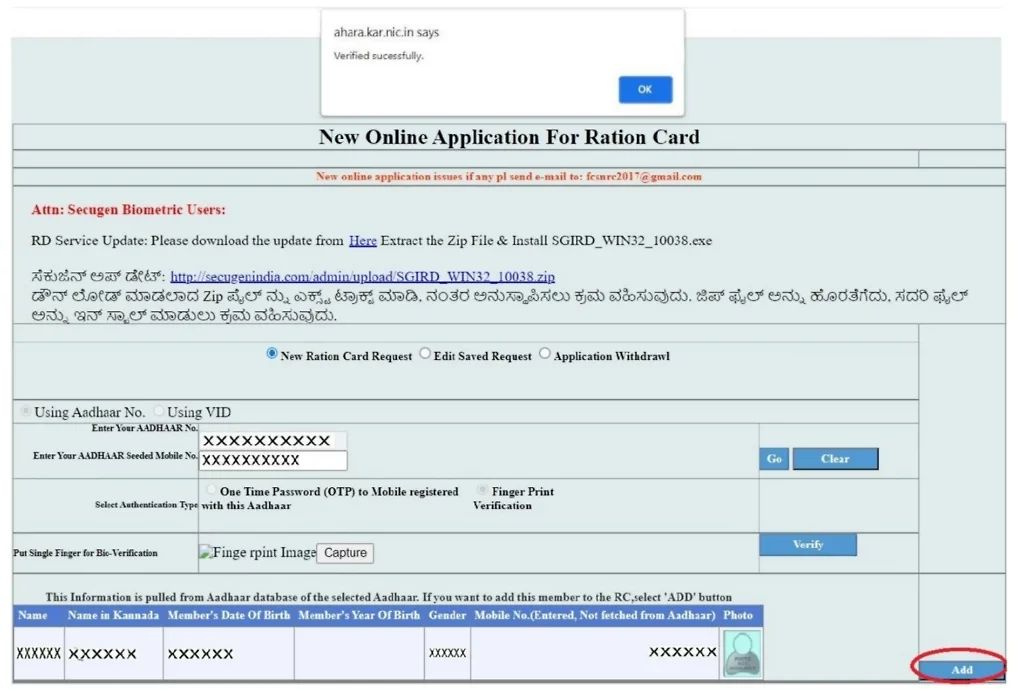This screenshot has width=1024, height=690.
Task: Click the 'Verified sucessfully.' dialog message
Action: coord(379,56)
